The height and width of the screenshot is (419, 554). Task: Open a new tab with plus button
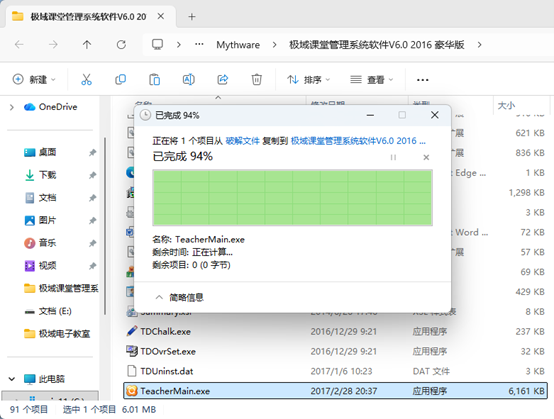point(191,17)
